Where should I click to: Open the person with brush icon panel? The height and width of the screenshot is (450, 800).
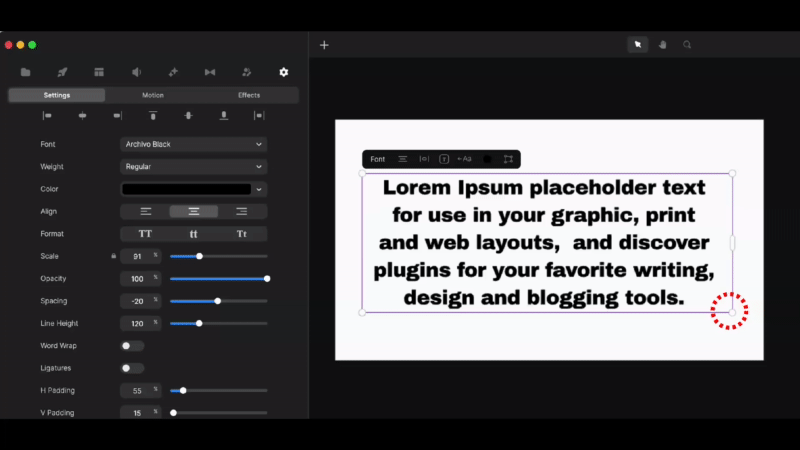(246, 72)
